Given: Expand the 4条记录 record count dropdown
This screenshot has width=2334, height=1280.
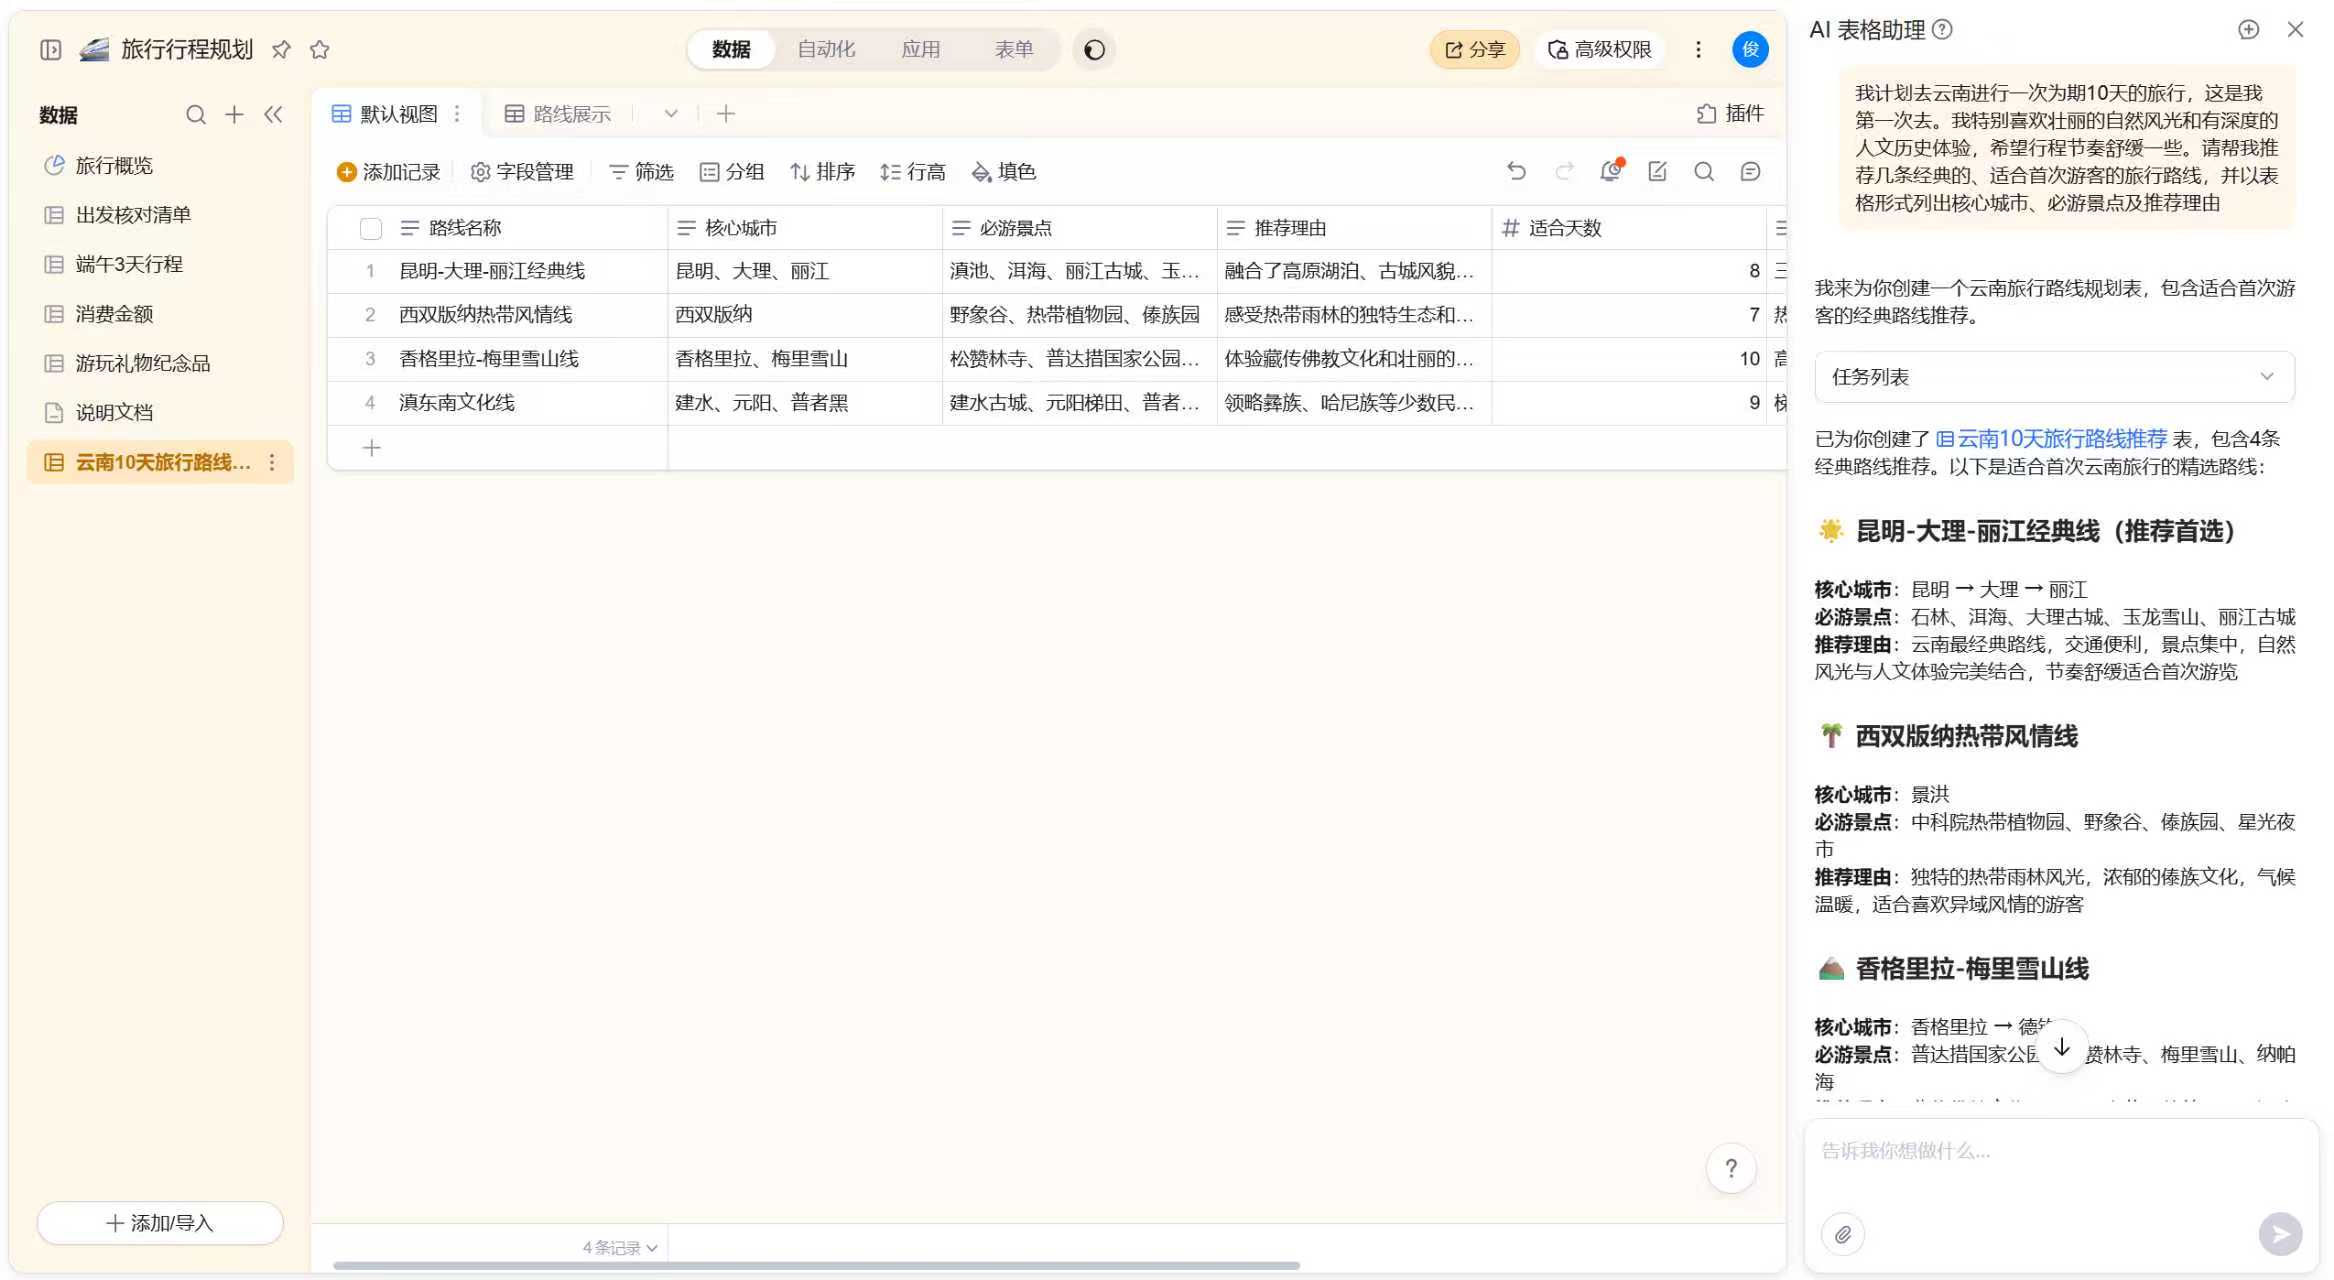Looking at the screenshot, I should [x=616, y=1246].
